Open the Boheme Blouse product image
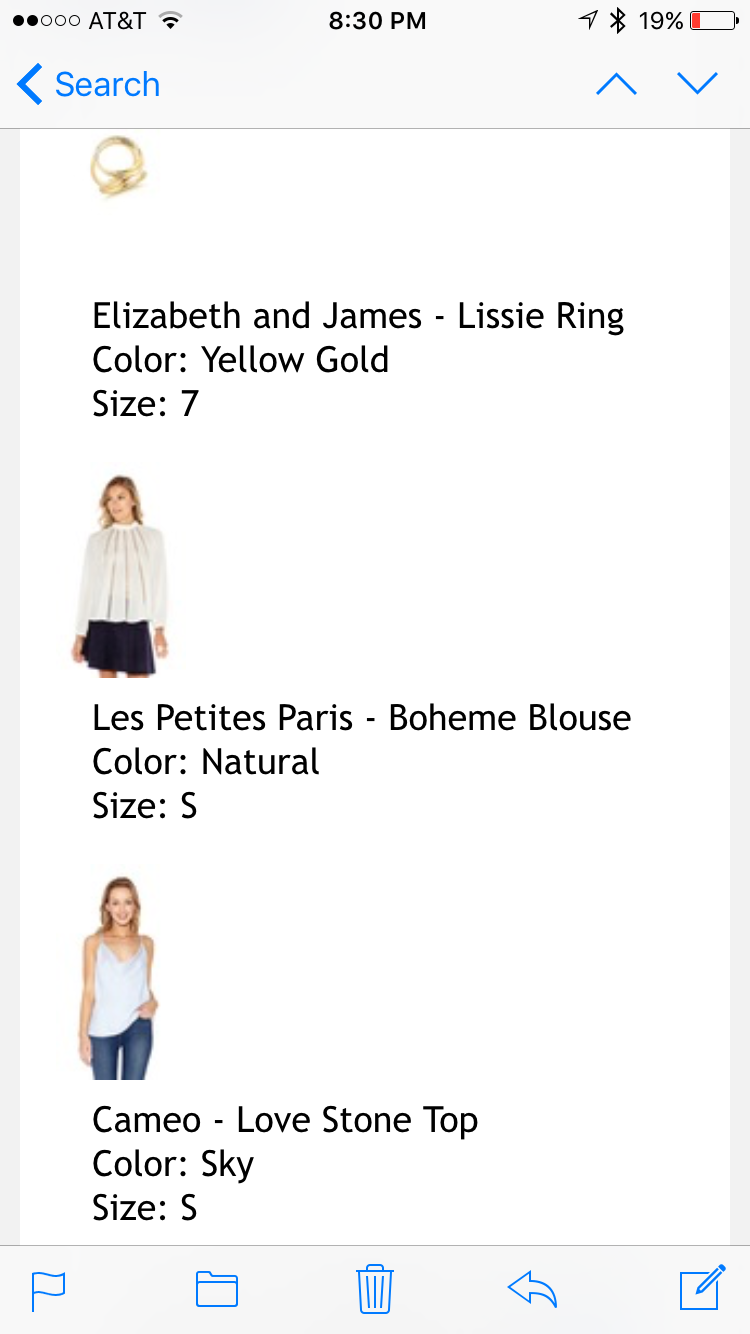 pyautogui.click(x=116, y=575)
